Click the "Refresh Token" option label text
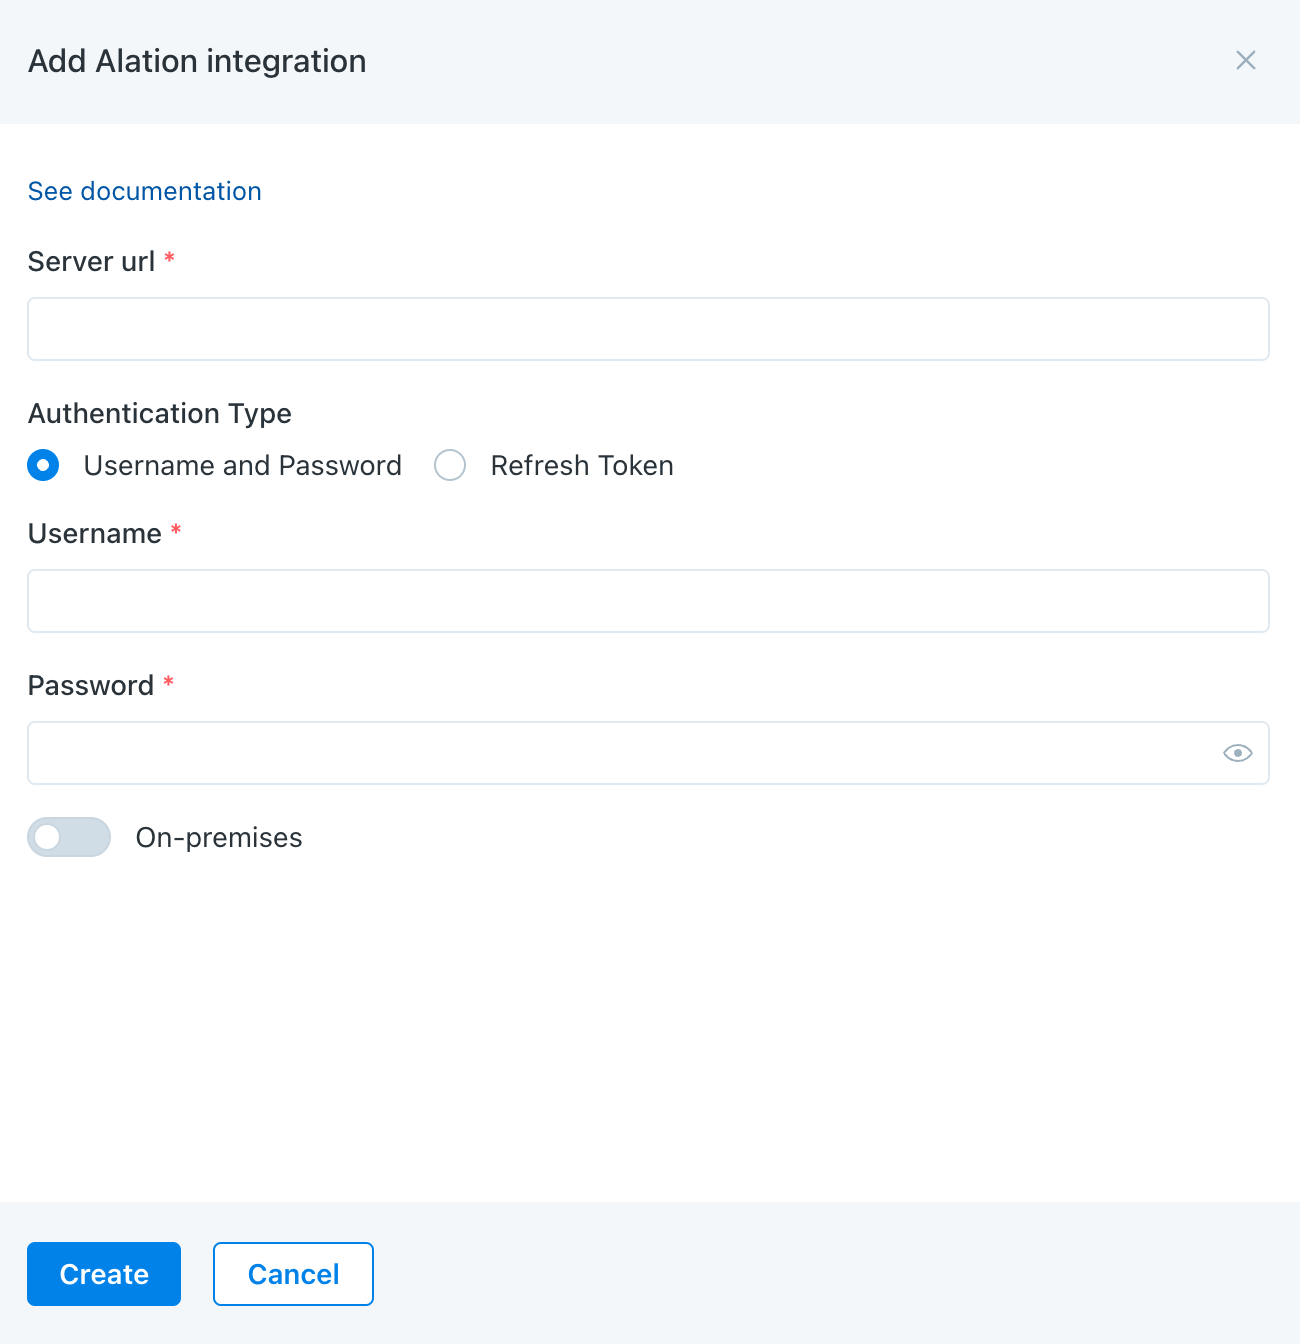 click(x=581, y=466)
